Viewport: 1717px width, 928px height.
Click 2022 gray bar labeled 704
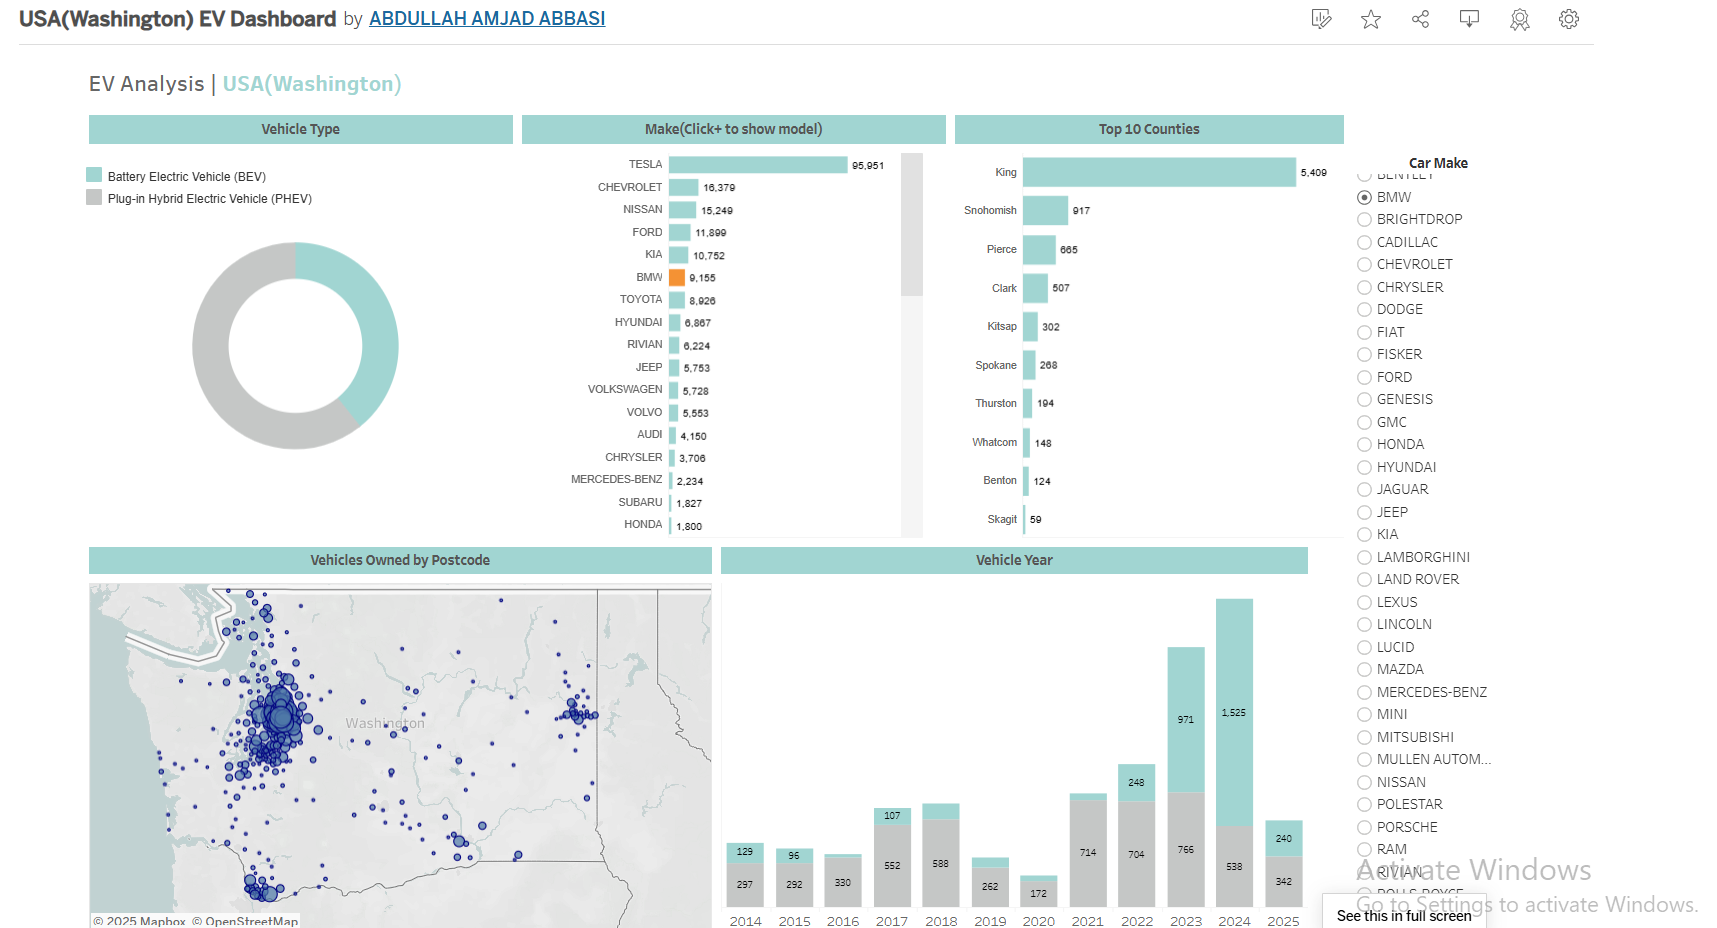pyautogui.click(x=1136, y=854)
